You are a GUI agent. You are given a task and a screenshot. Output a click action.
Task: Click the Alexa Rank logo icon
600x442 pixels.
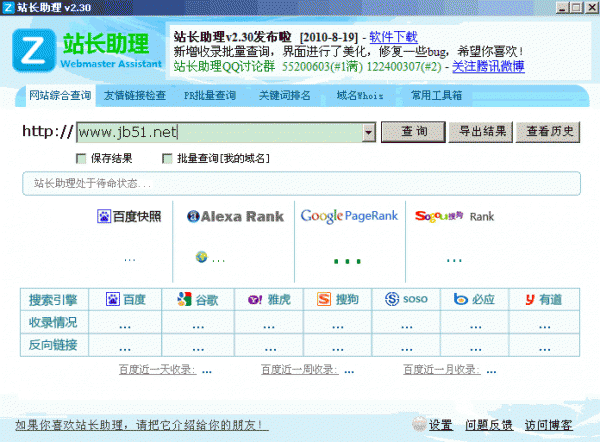point(193,217)
